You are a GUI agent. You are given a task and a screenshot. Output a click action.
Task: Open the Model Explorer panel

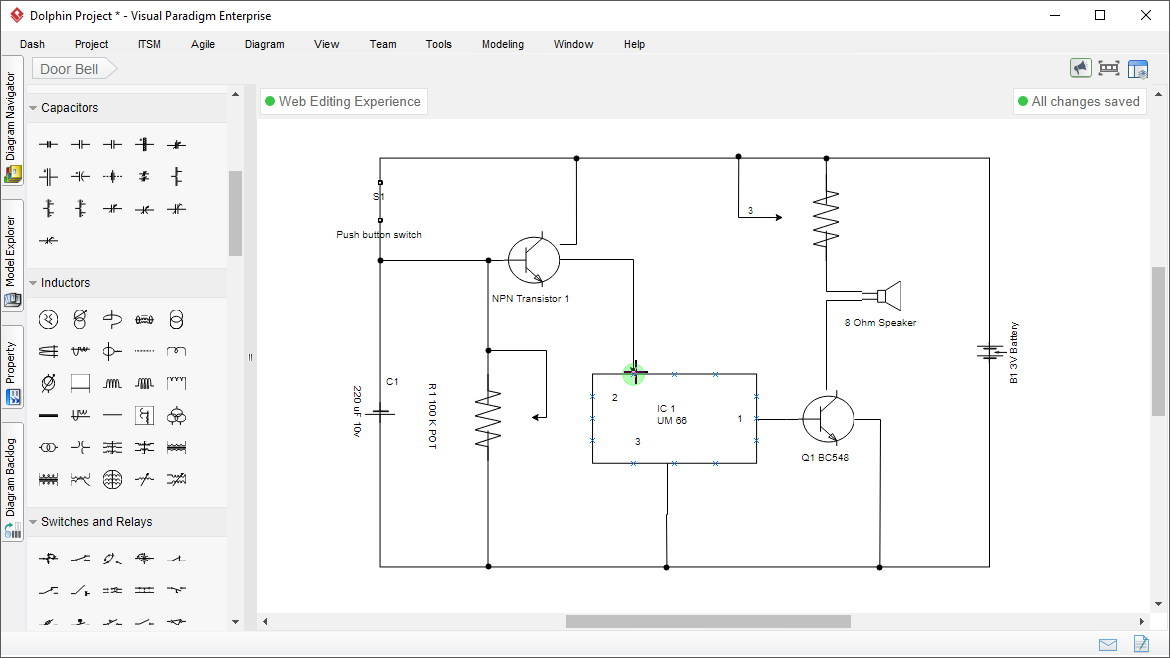pyautogui.click(x=12, y=250)
